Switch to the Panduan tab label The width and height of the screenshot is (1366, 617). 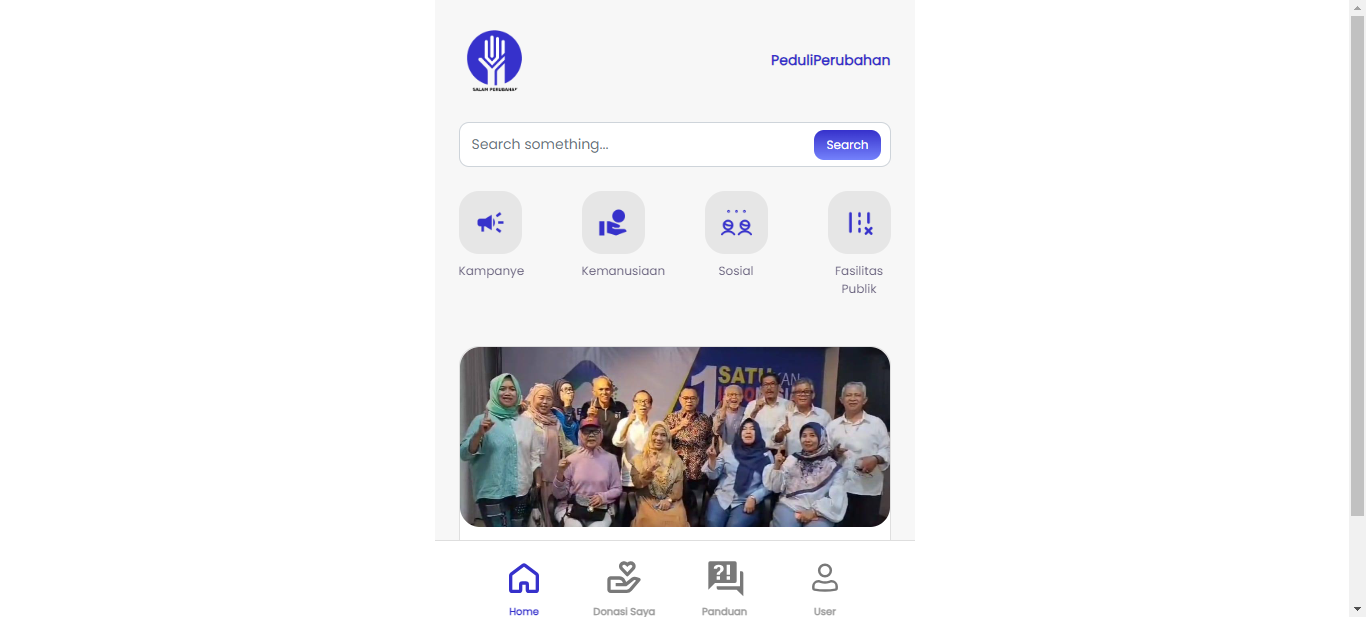tap(725, 611)
